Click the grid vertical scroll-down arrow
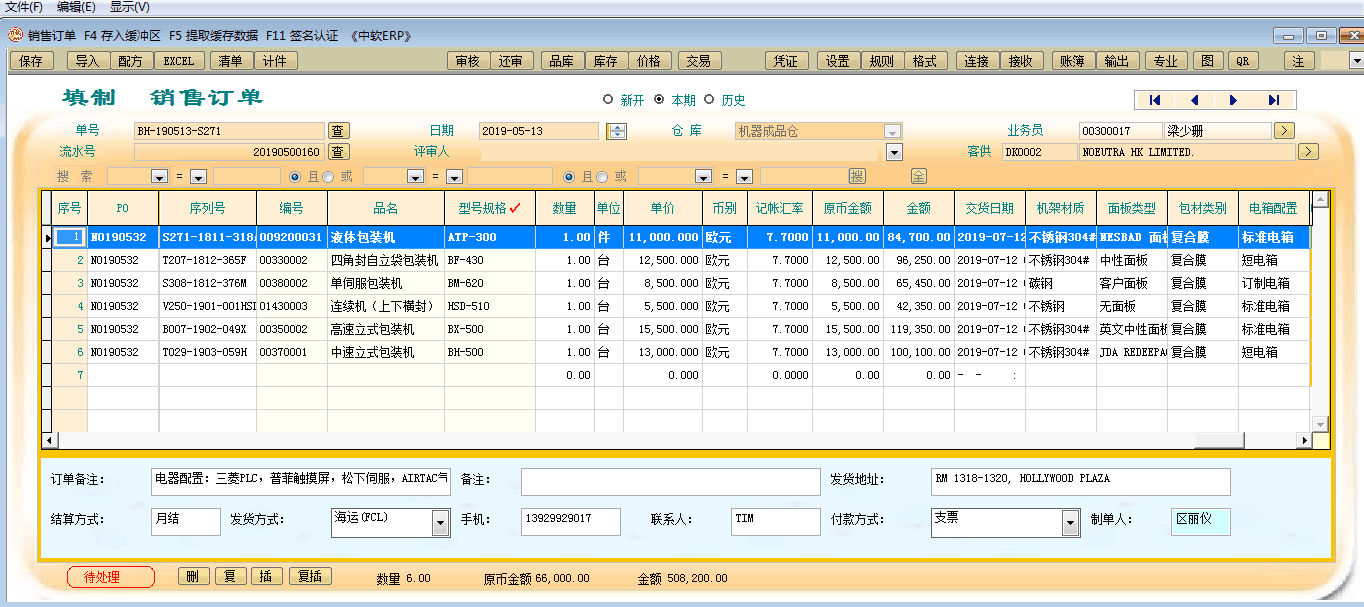 (x=1320, y=423)
